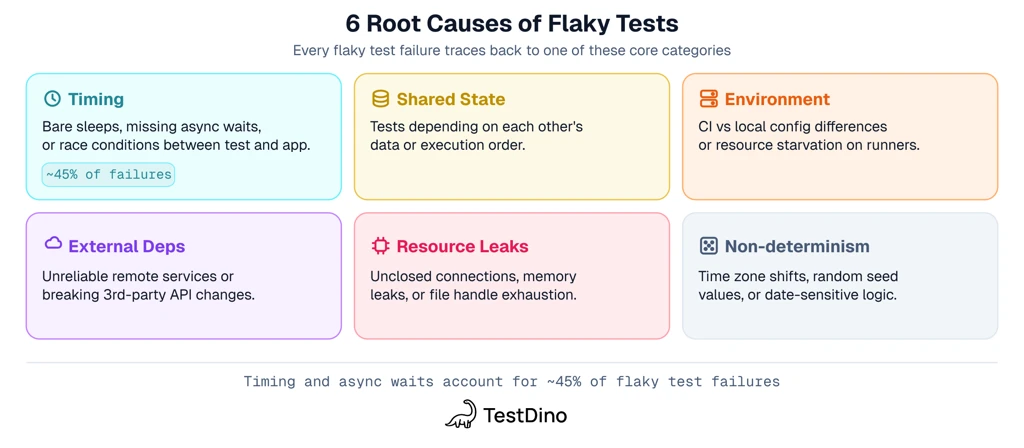Click the Timing card heading
The width and height of the screenshot is (1024, 448).
pyautogui.click(x=96, y=99)
